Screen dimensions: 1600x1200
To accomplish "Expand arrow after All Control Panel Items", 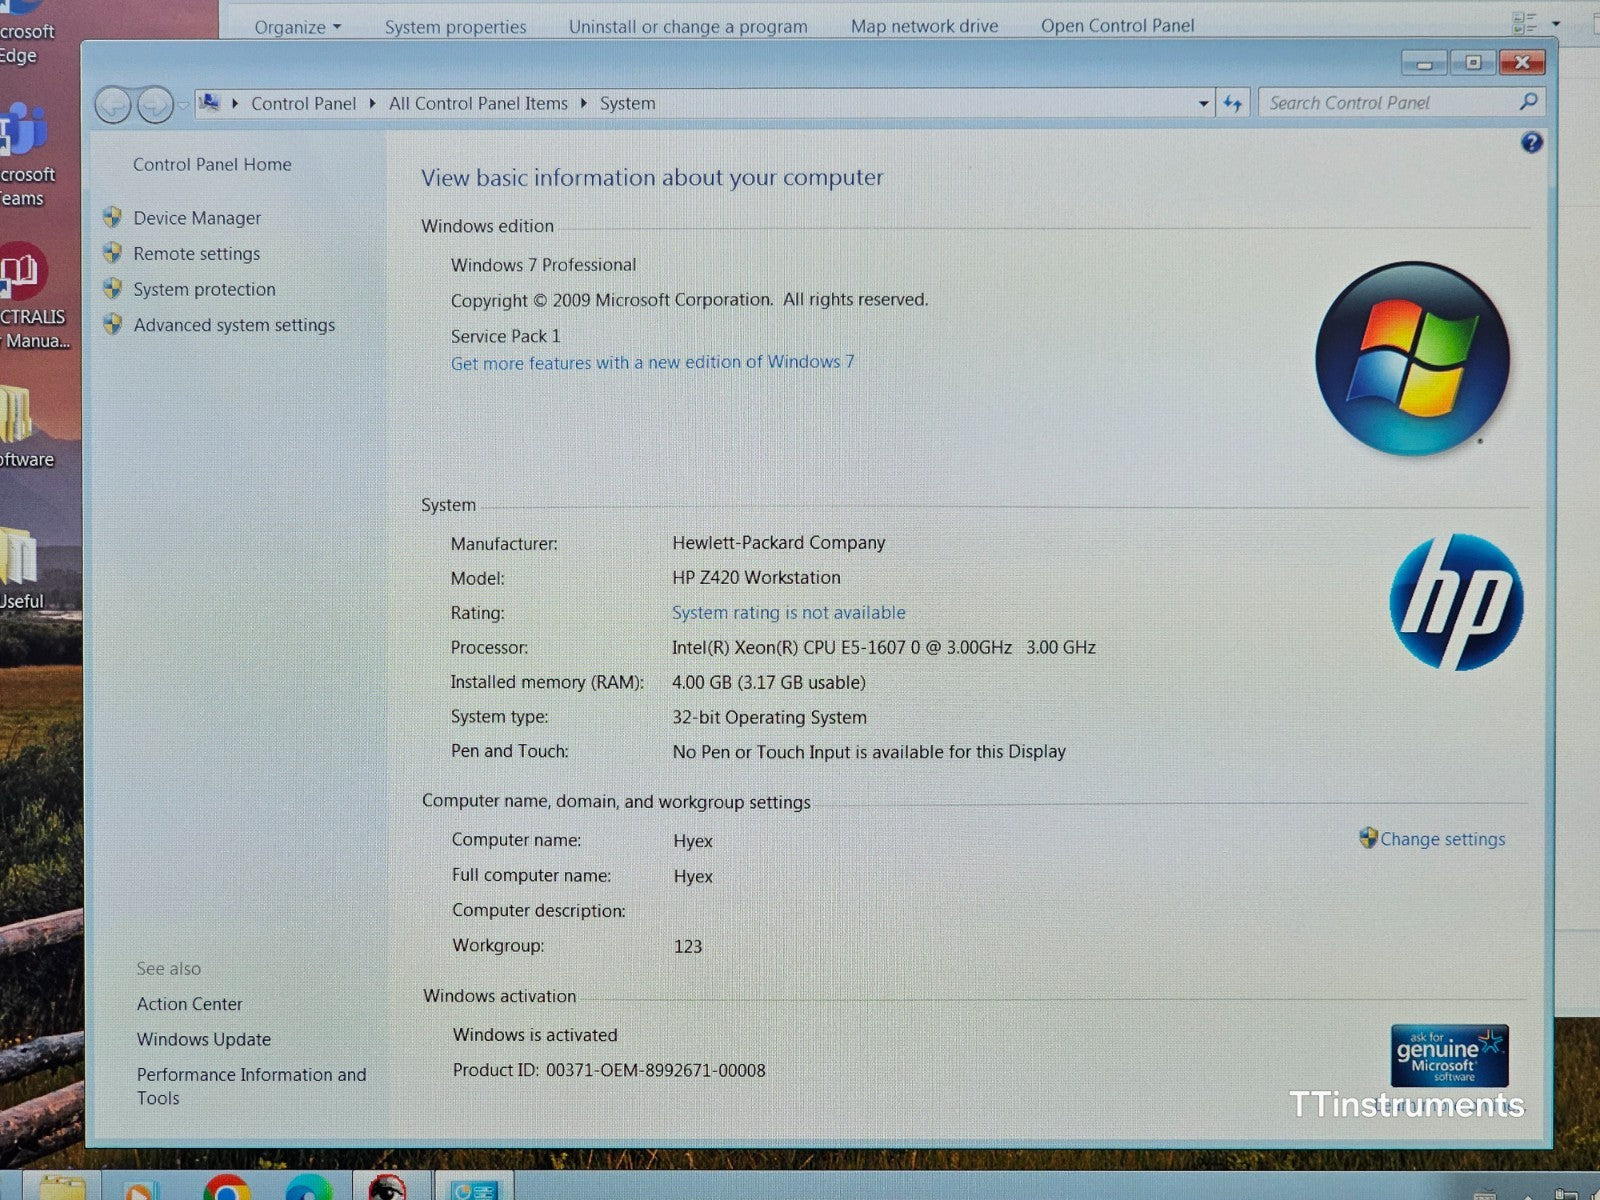I will [x=584, y=103].
